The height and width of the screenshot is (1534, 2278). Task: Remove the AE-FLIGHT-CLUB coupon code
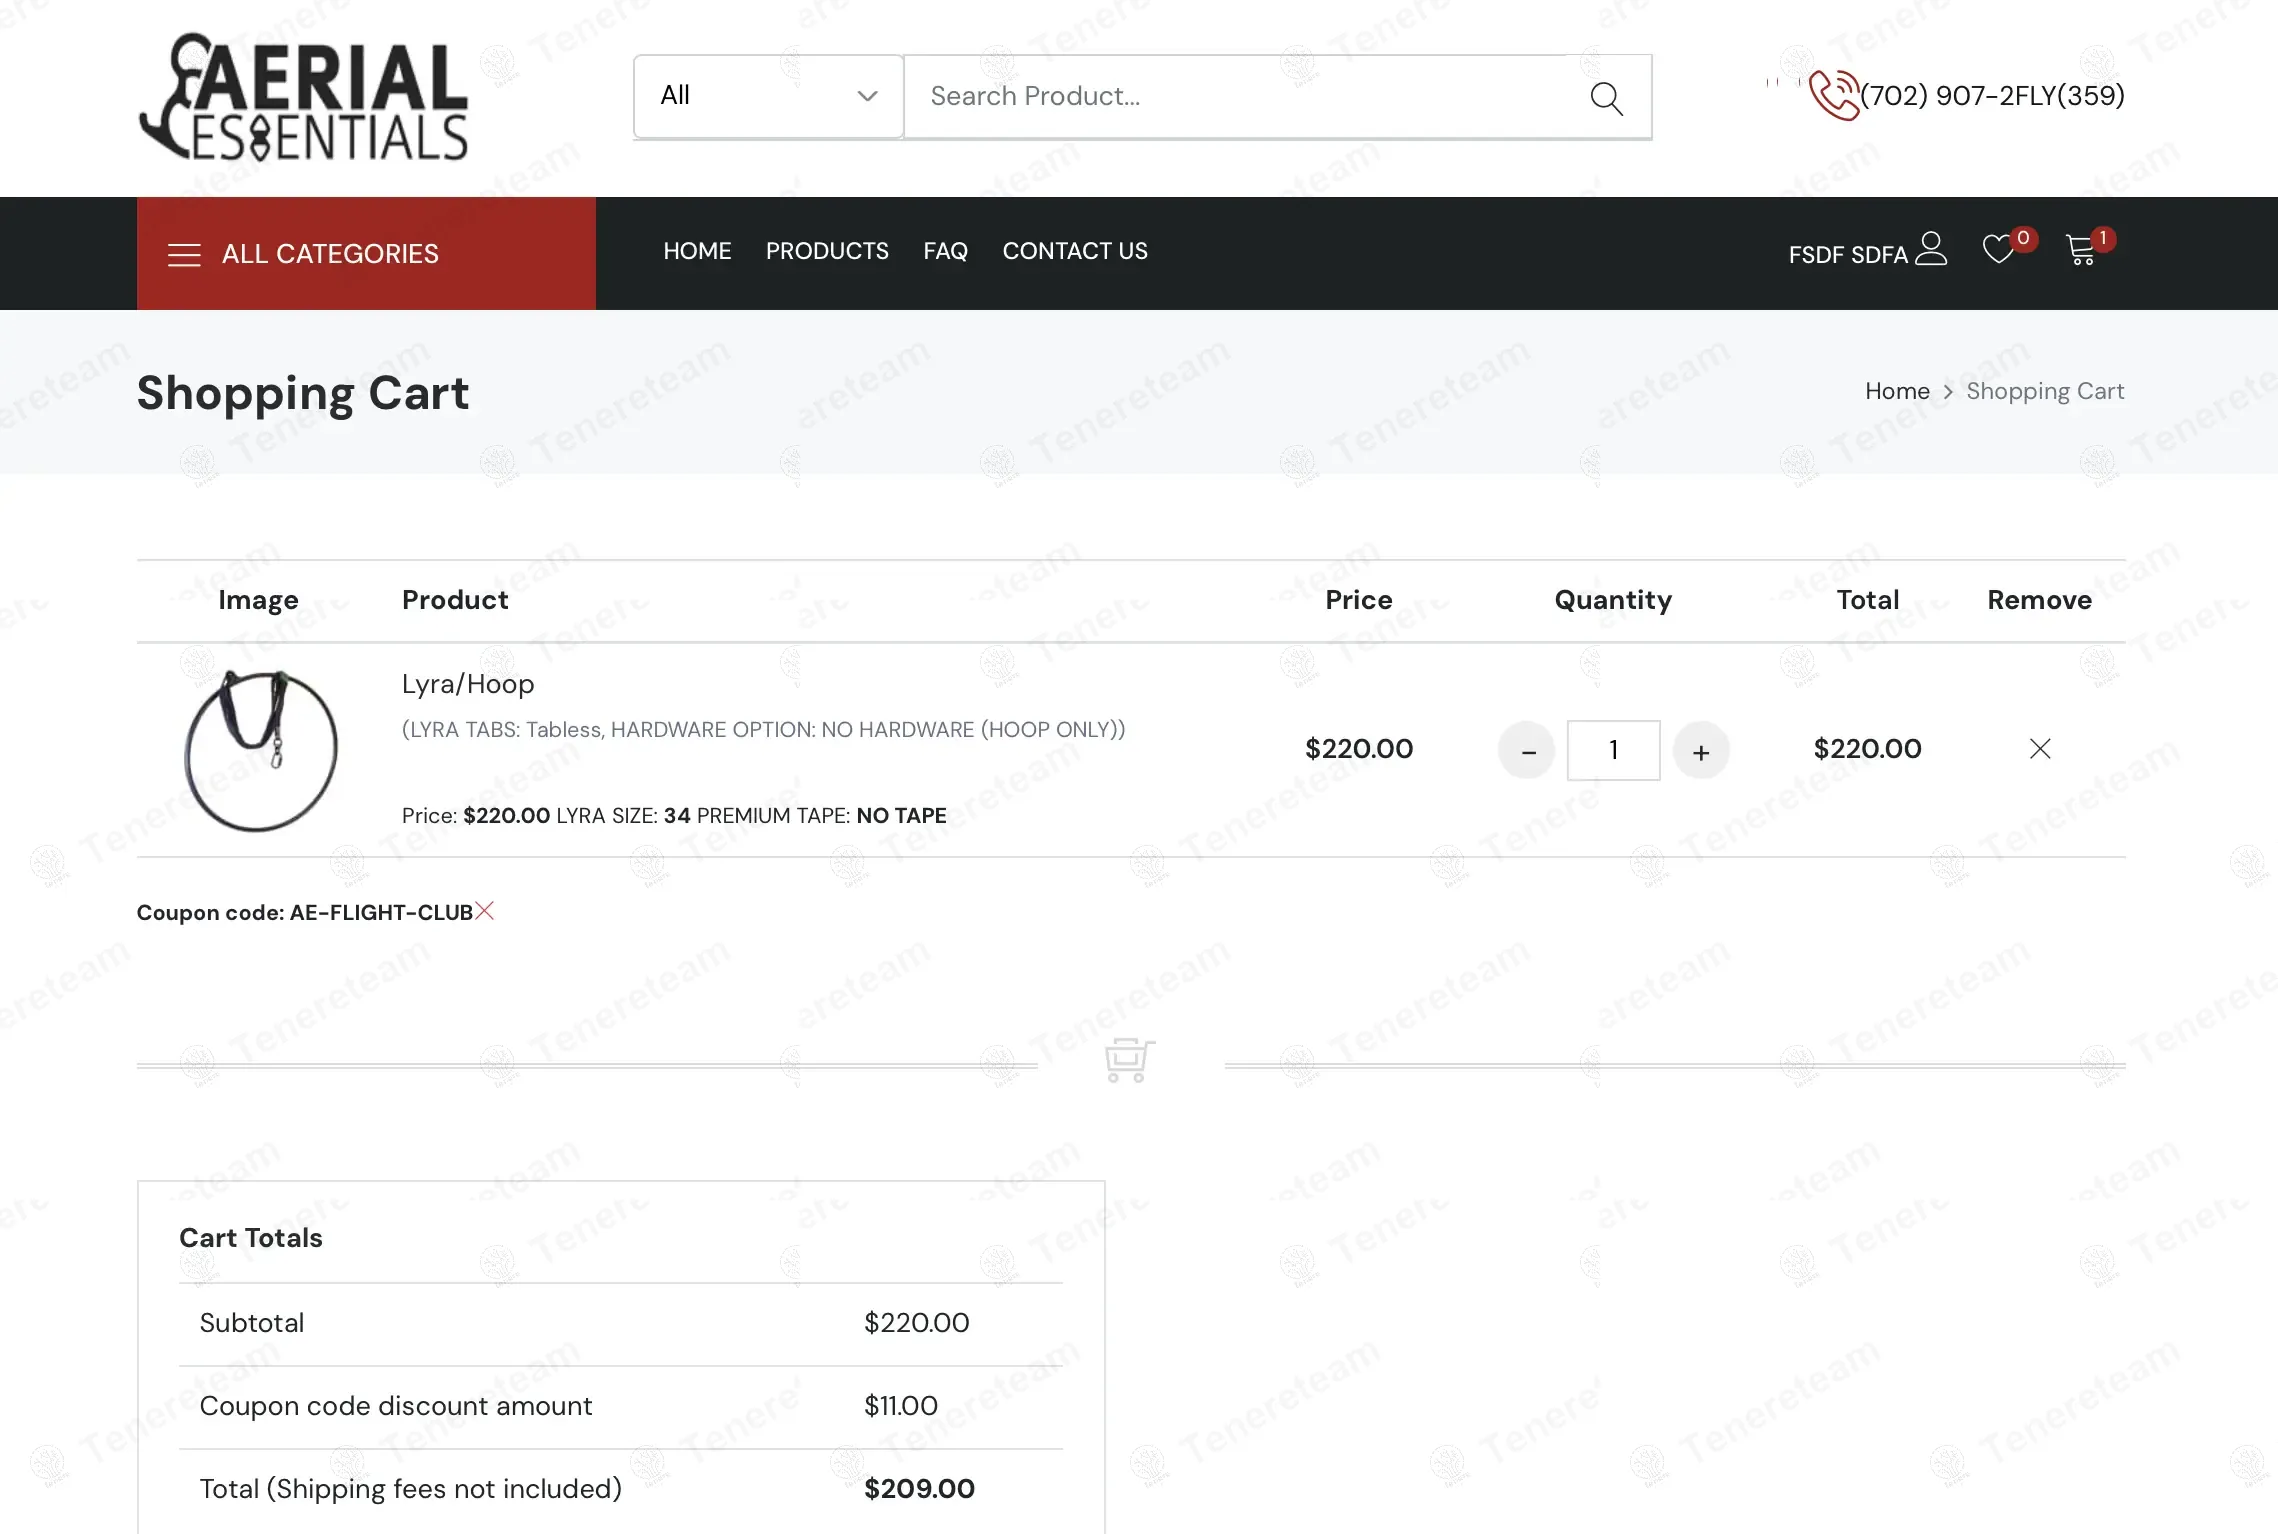[485, 911]
